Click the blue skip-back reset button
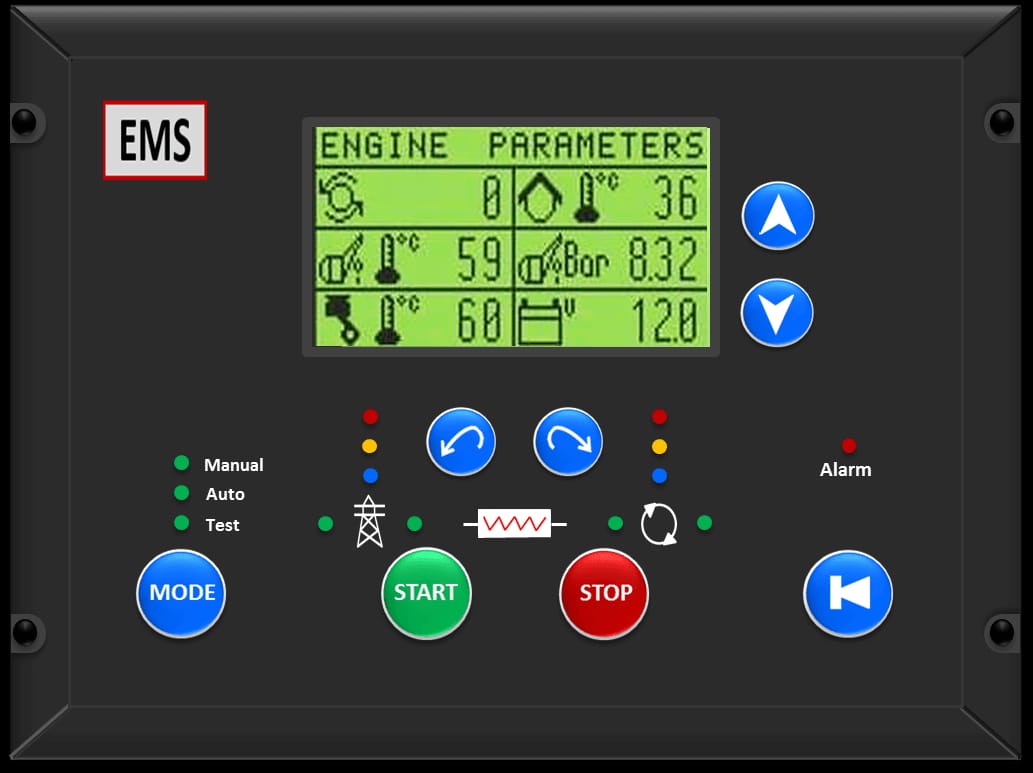 [848, 593]
